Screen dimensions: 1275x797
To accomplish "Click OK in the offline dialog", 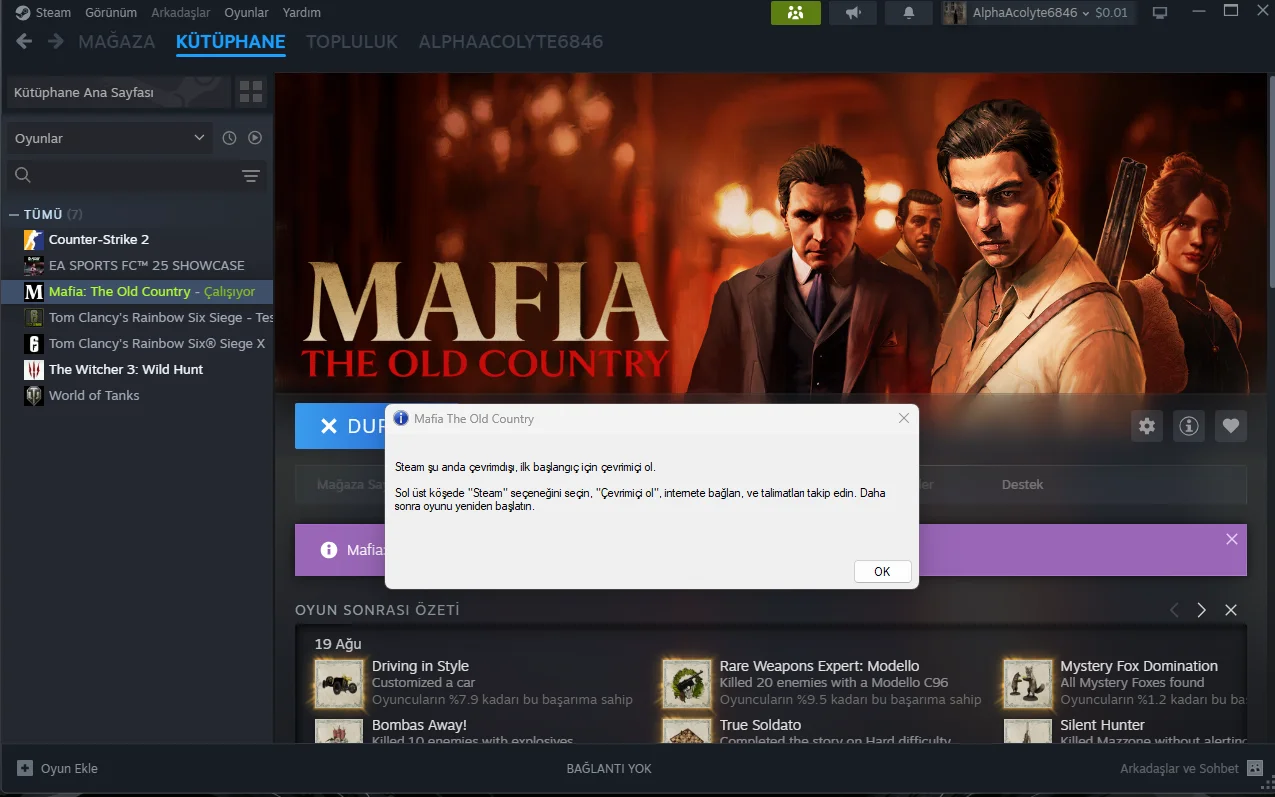I will click(882, 572).
